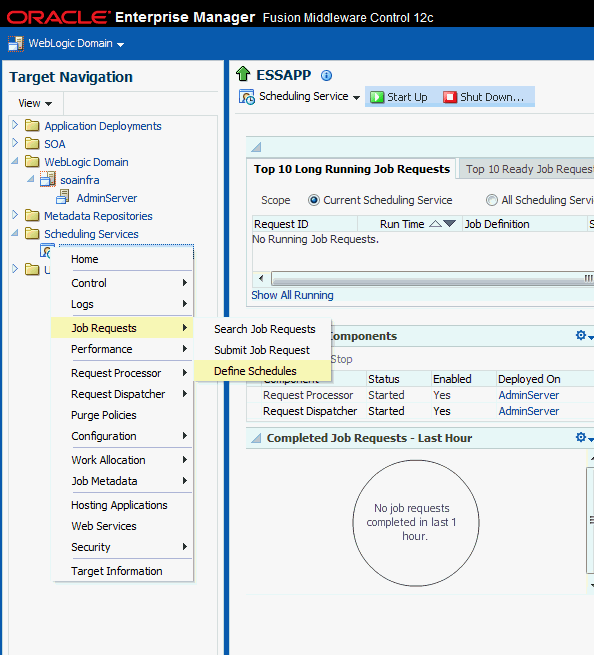Click the AdminServer icon in the tree
The height and width of the screenshot is (655, 594).
(63, 197)
